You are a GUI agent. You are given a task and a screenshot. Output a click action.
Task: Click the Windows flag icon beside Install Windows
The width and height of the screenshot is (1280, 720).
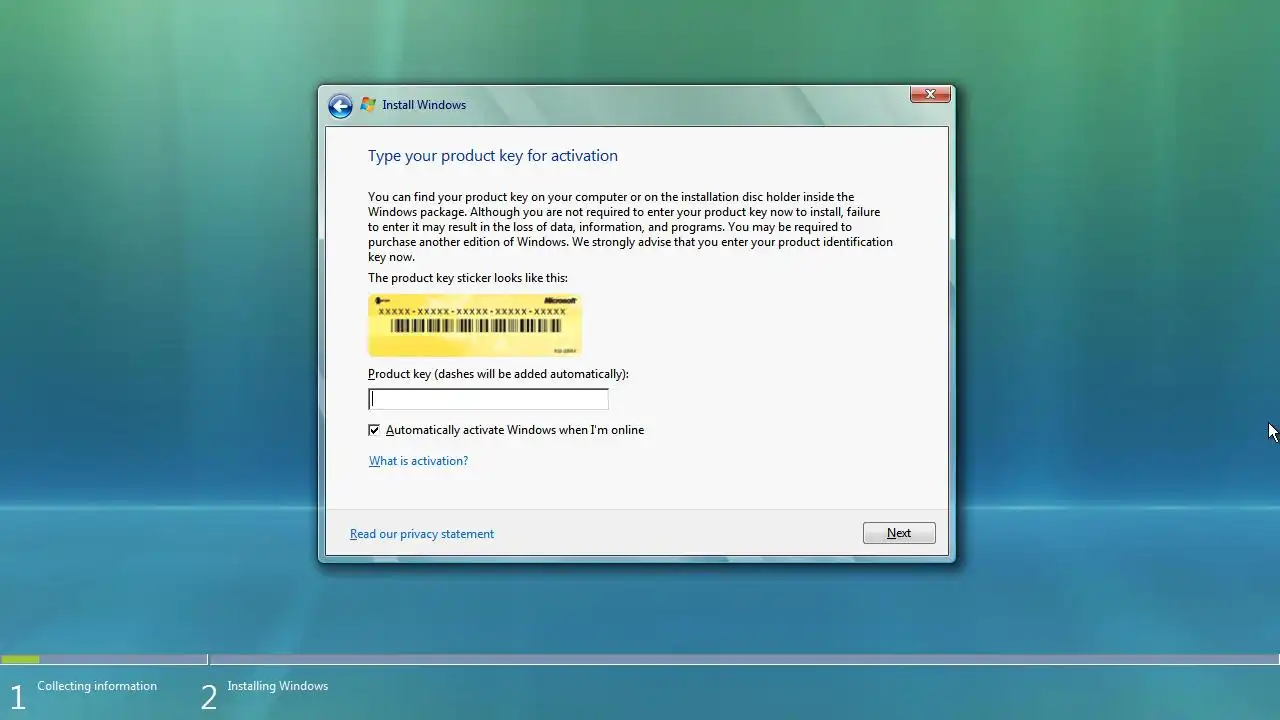pos(368,105)
